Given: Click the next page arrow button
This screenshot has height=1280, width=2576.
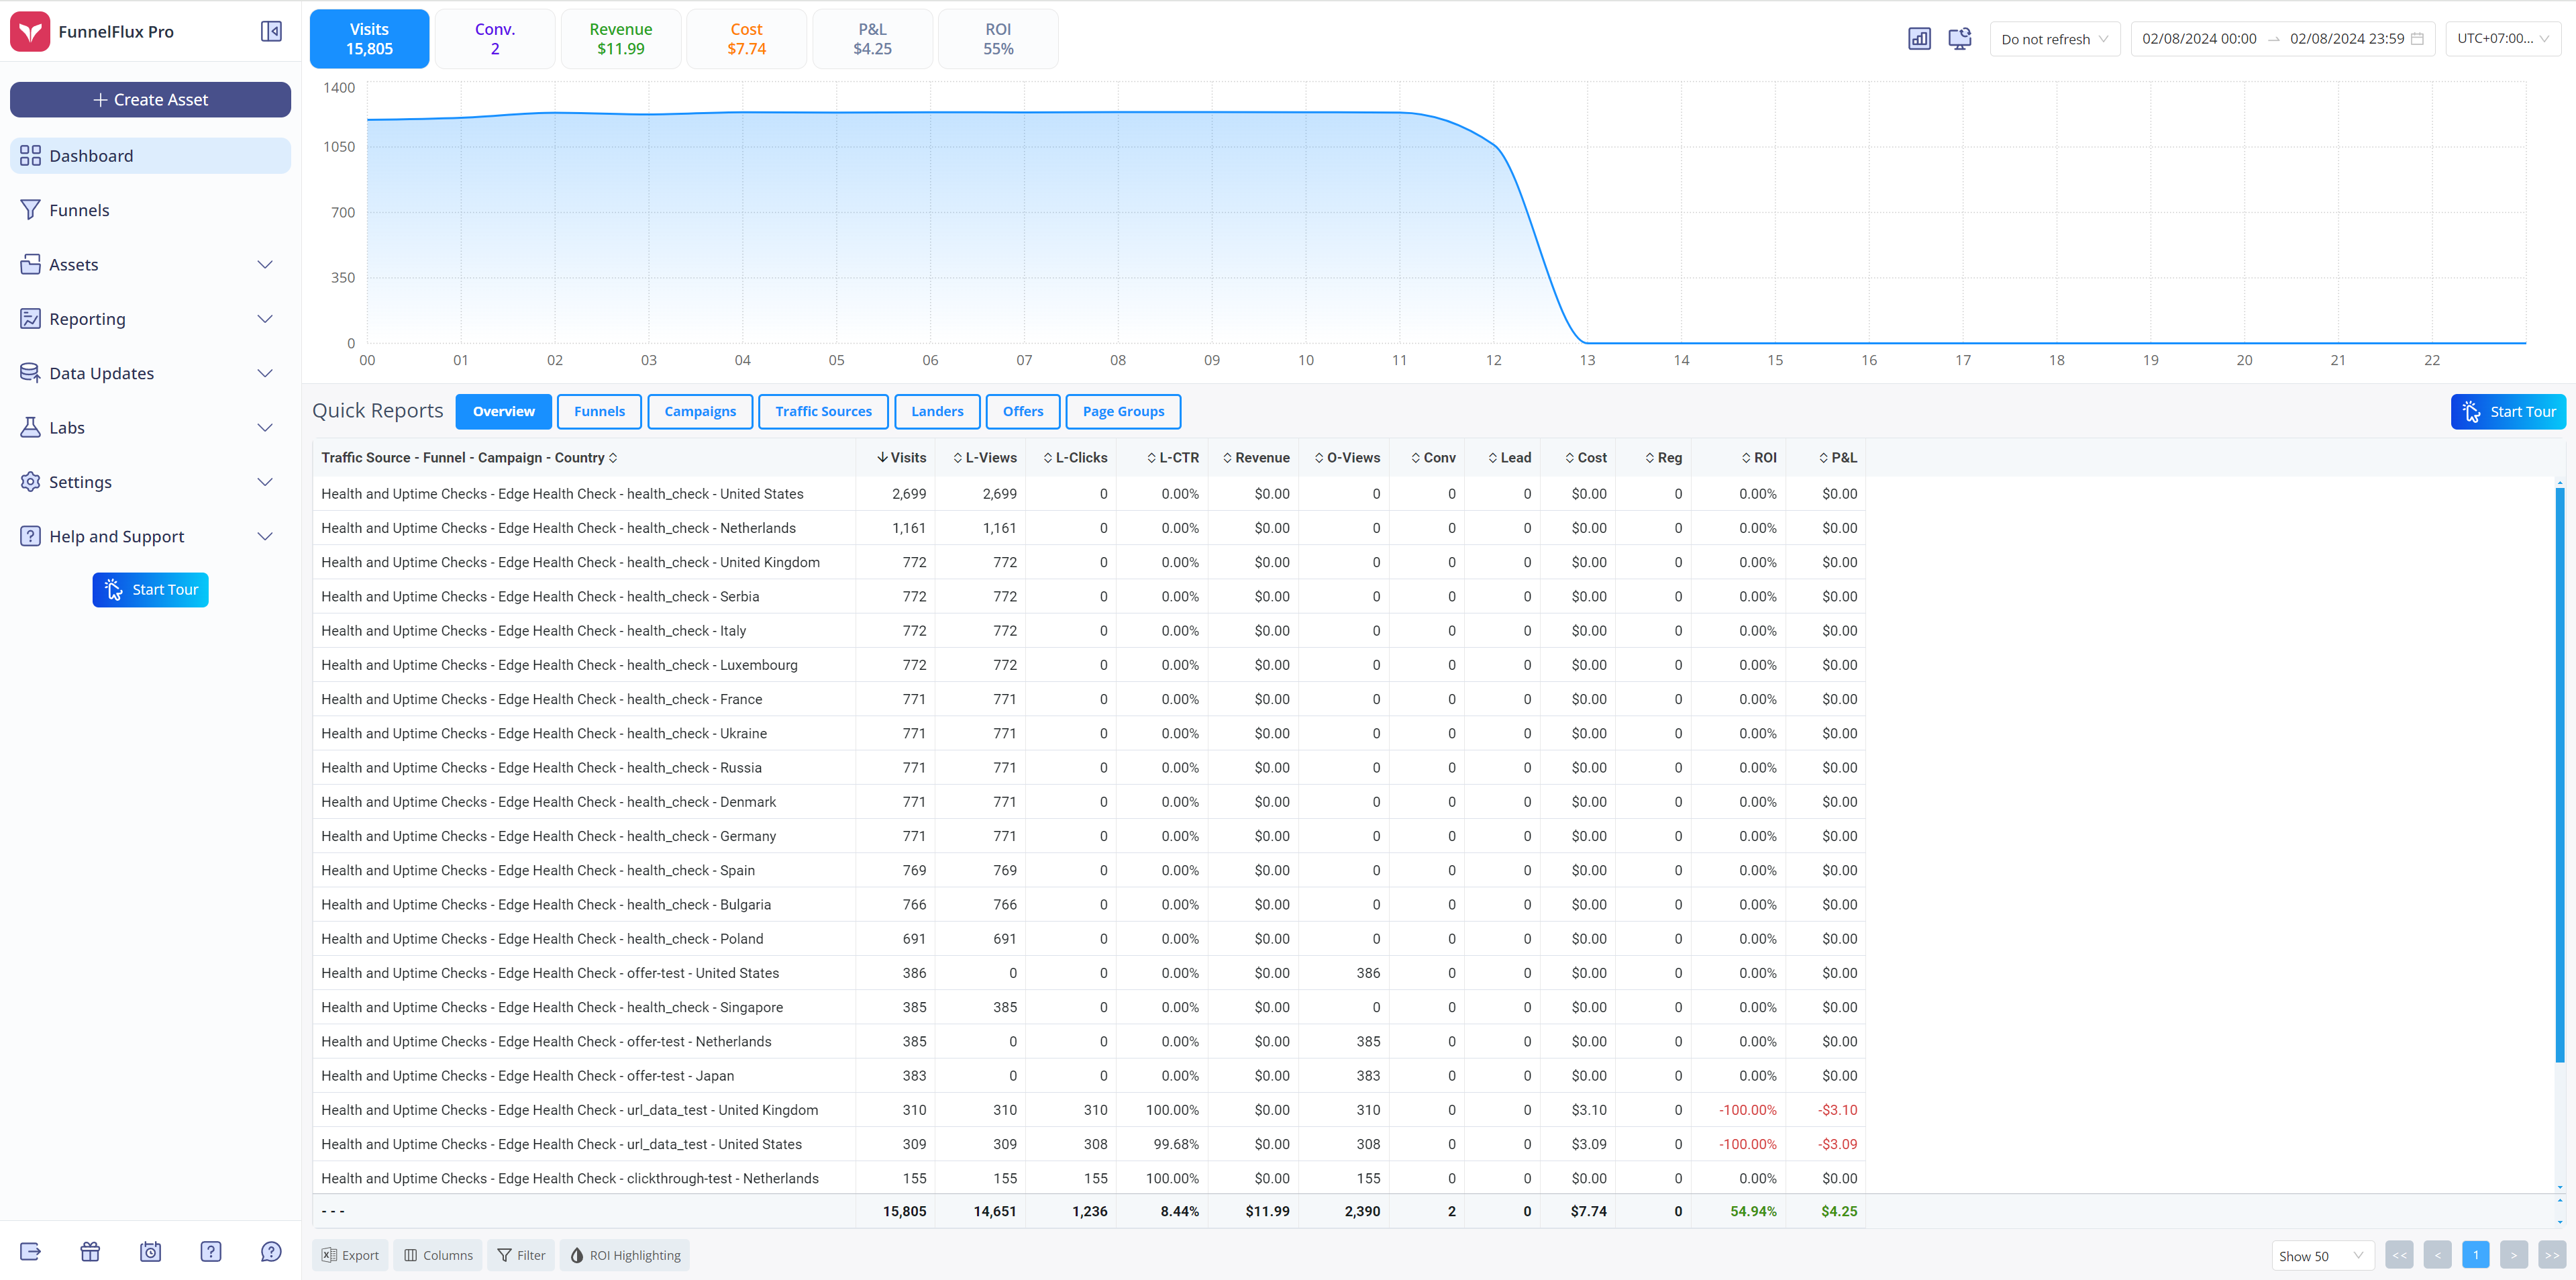Looking at the screenshot, I should click(x=2513, y=1255).
